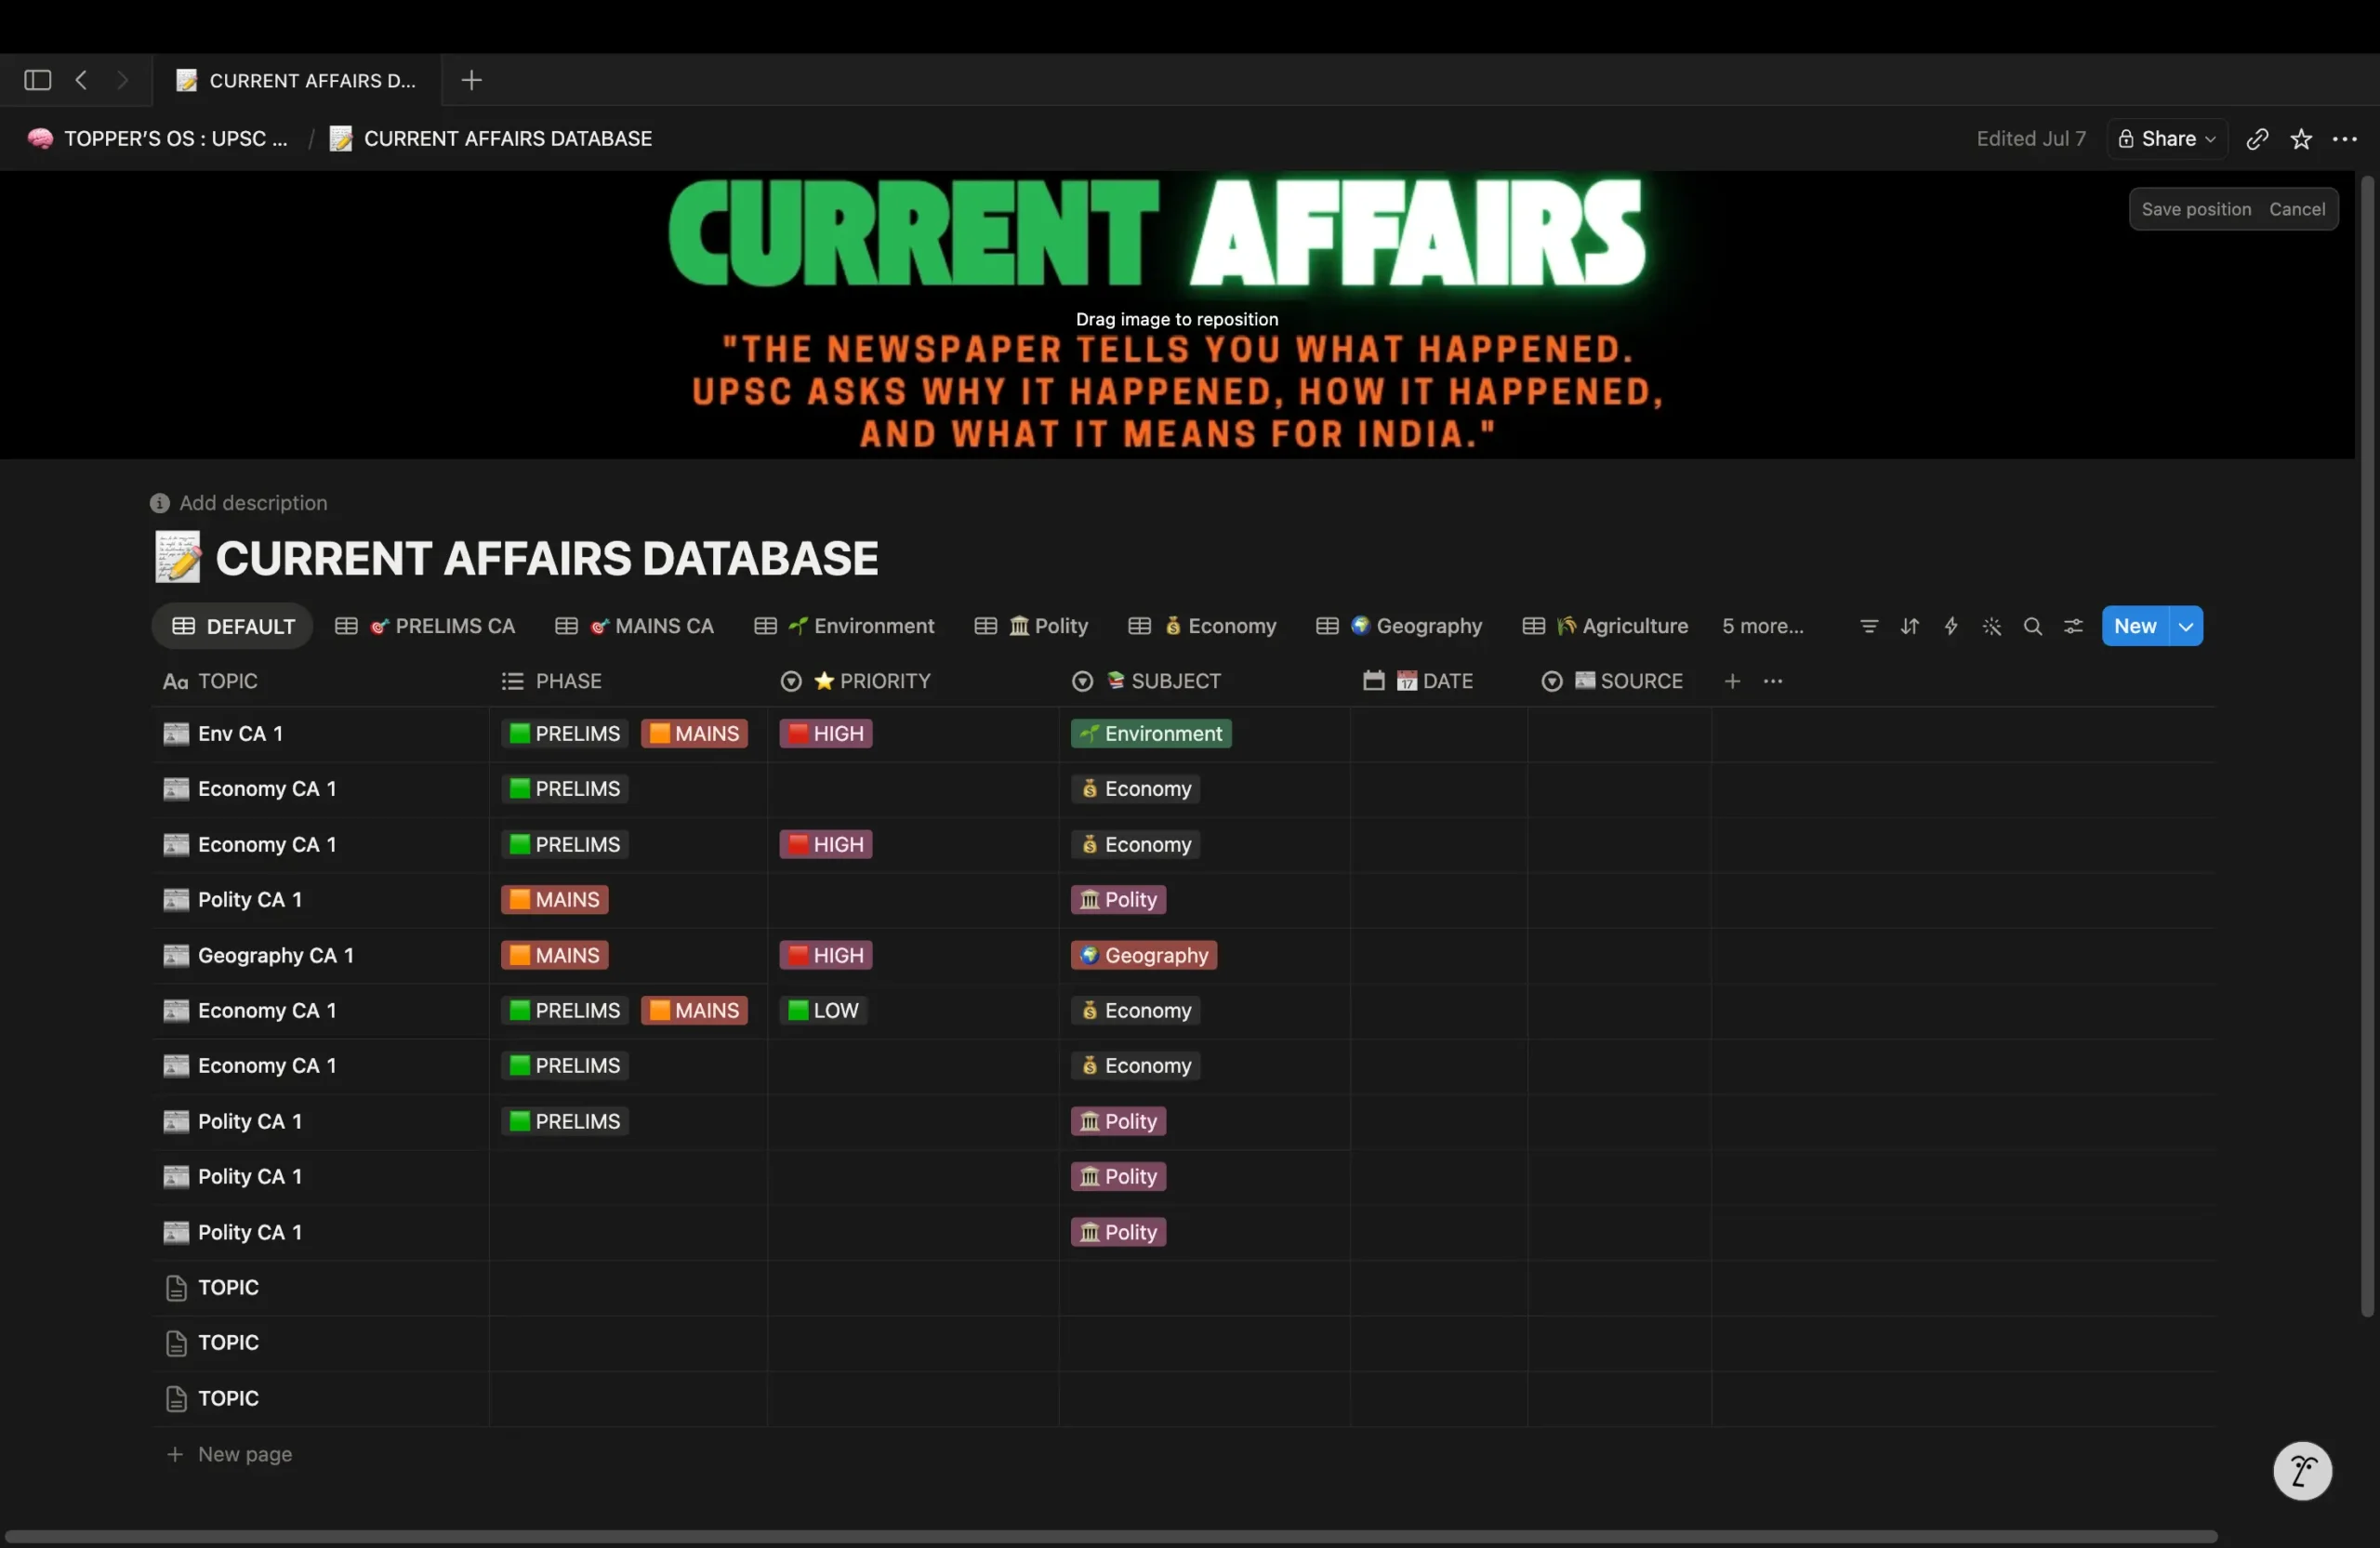Click the Environment subject tag

pos(1151,734)
